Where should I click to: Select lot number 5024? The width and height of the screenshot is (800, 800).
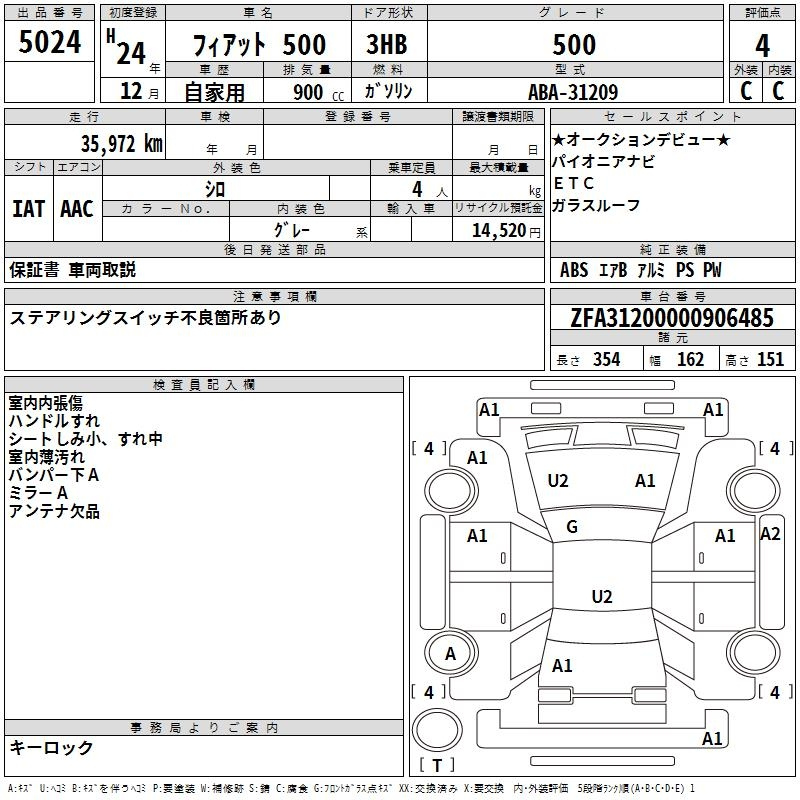coord(50,43)
